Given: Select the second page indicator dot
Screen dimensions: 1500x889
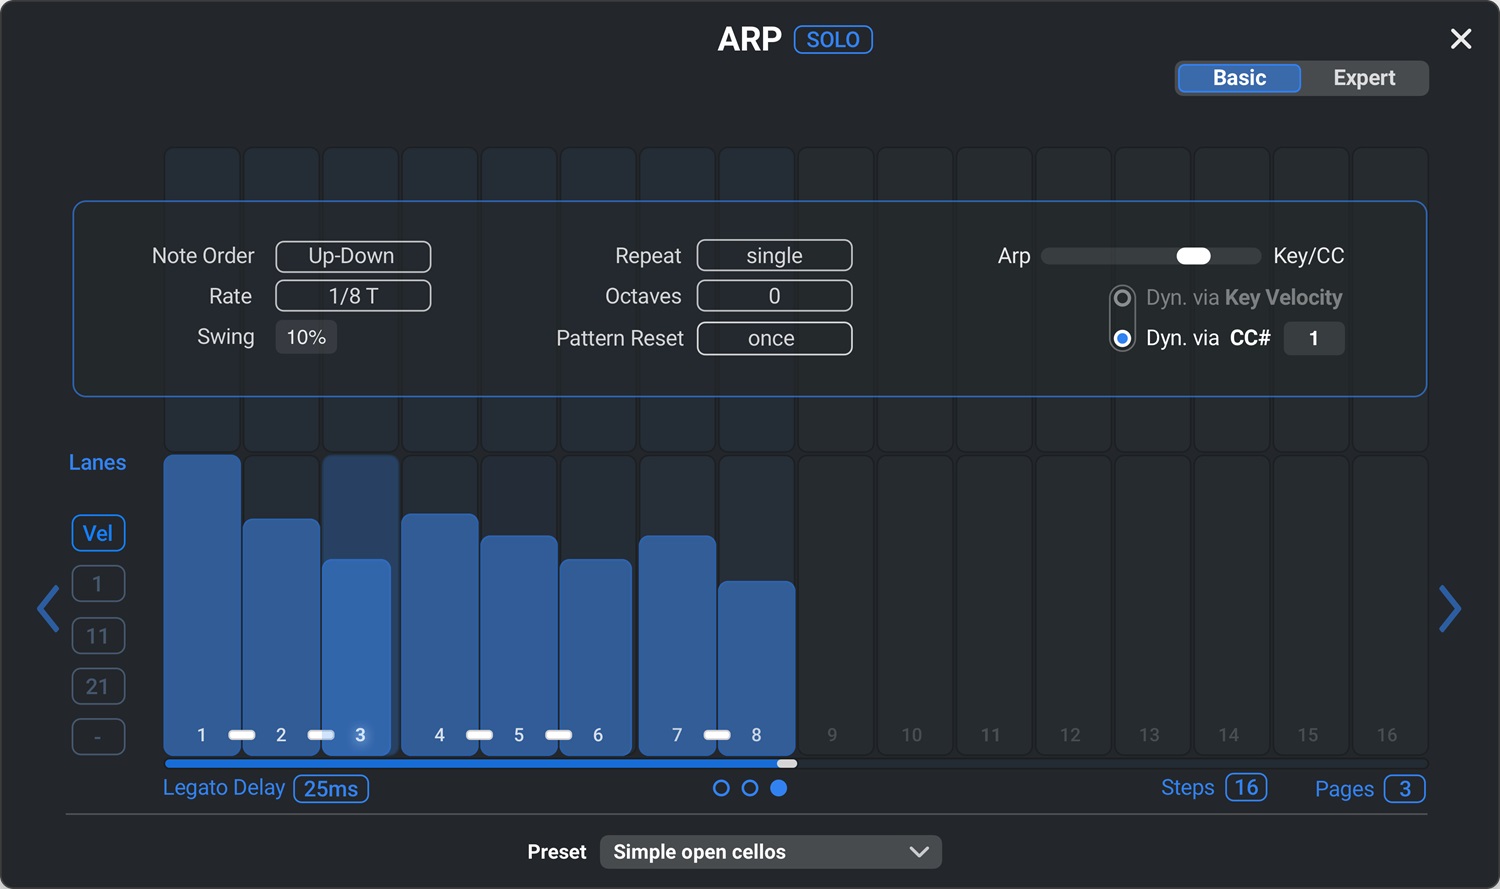Looking at the screenshot, I should pyautogui.click(x=750, y=788).
